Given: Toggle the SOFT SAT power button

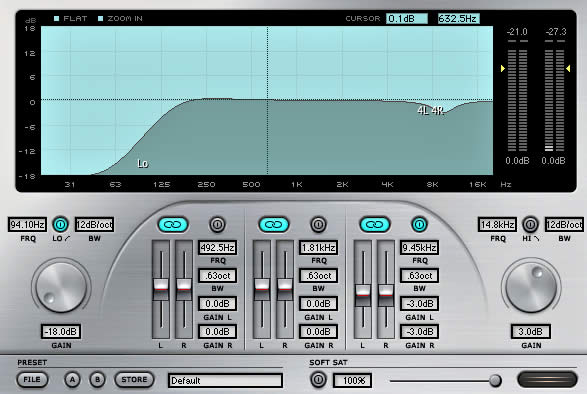Looking at the screenshot, I should click(x=318, y=380).
